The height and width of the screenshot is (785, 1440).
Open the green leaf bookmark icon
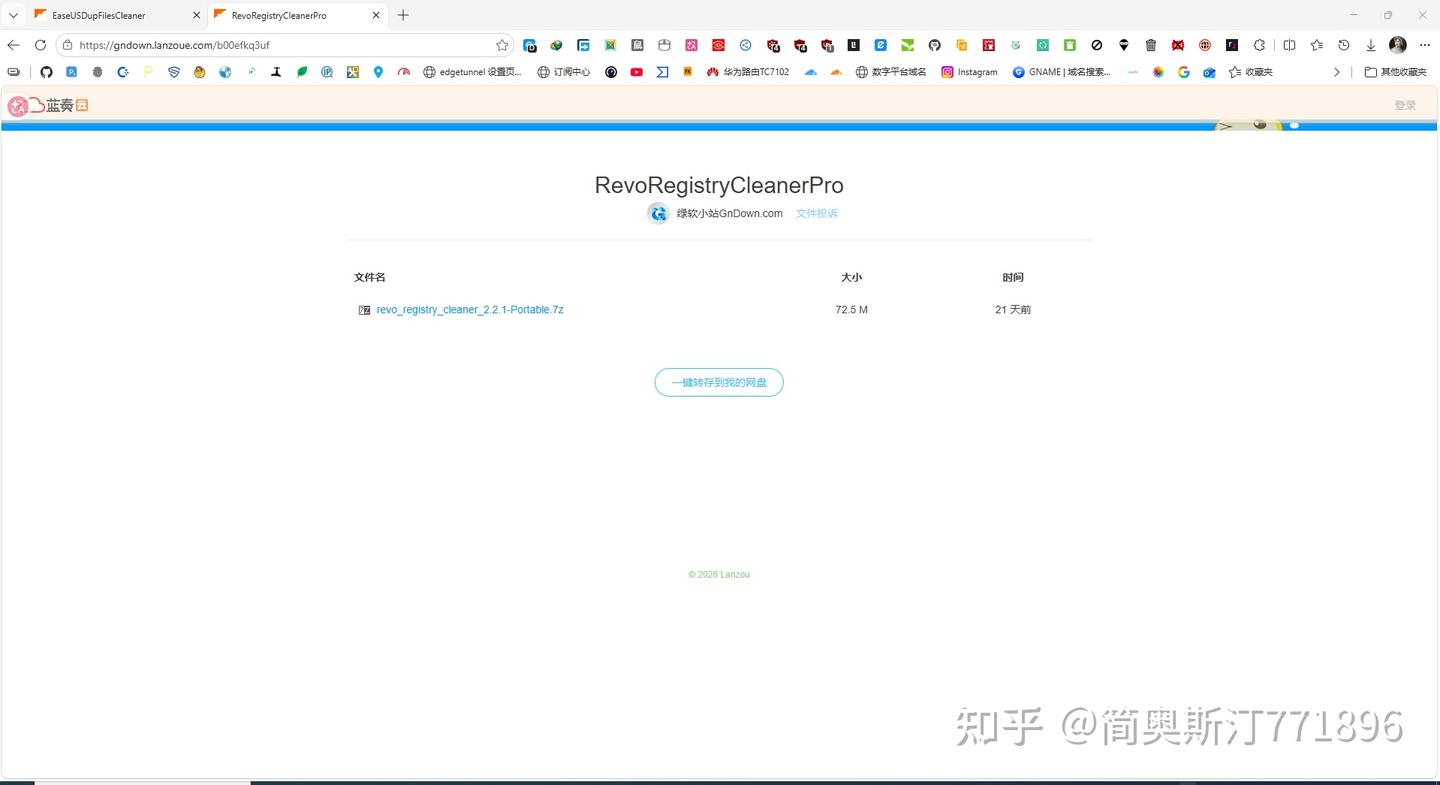(x=302, y=72)
